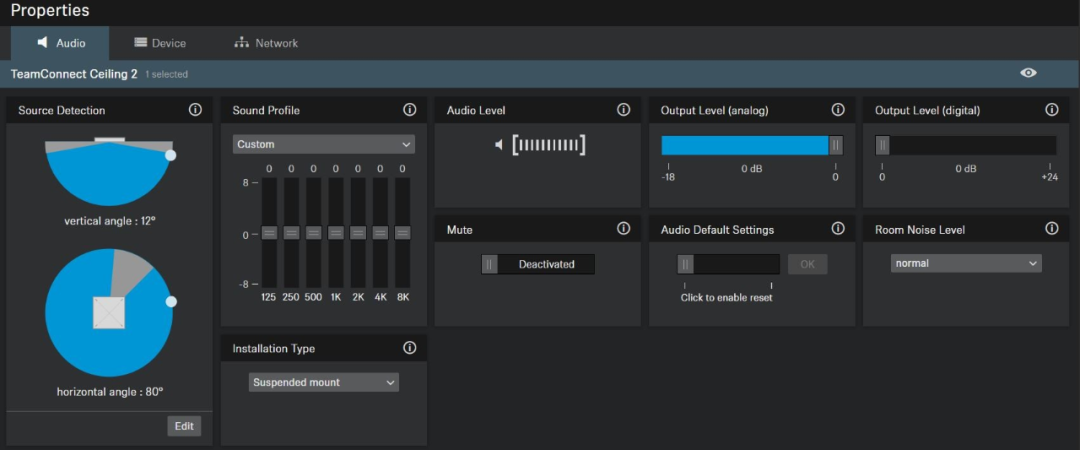Image resolution: width=1080 pixels, height=450 pixels.
Task: Switch to the Device tab
Action: pyautogui.click(x=160, y=43)
